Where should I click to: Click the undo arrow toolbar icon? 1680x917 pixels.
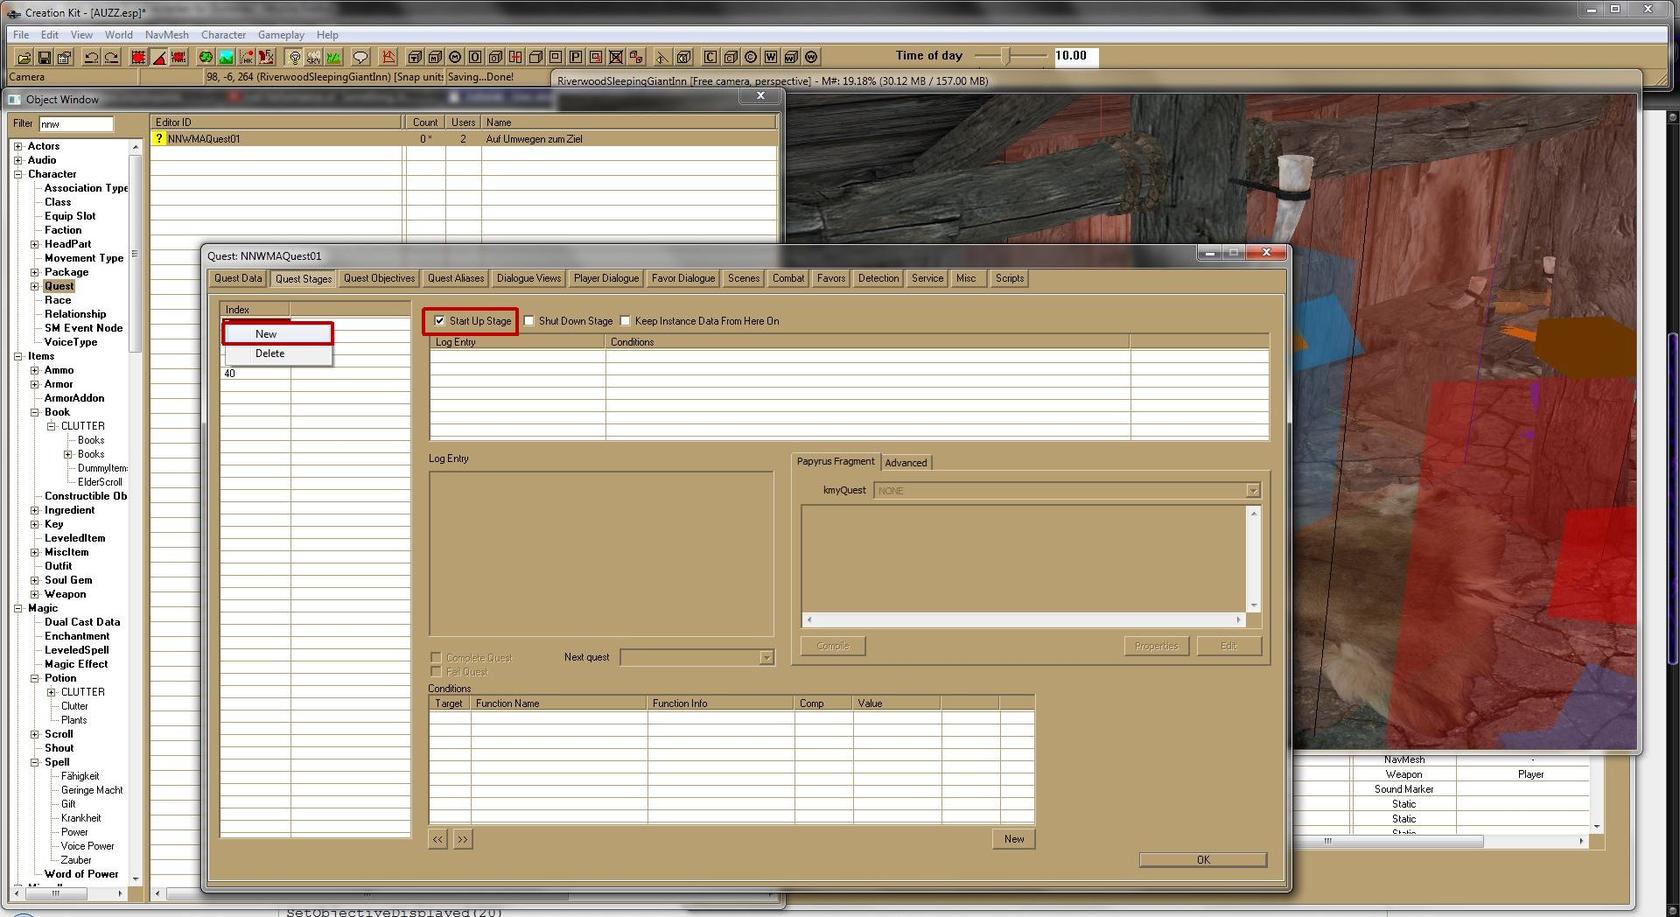[x=91, y=57]
